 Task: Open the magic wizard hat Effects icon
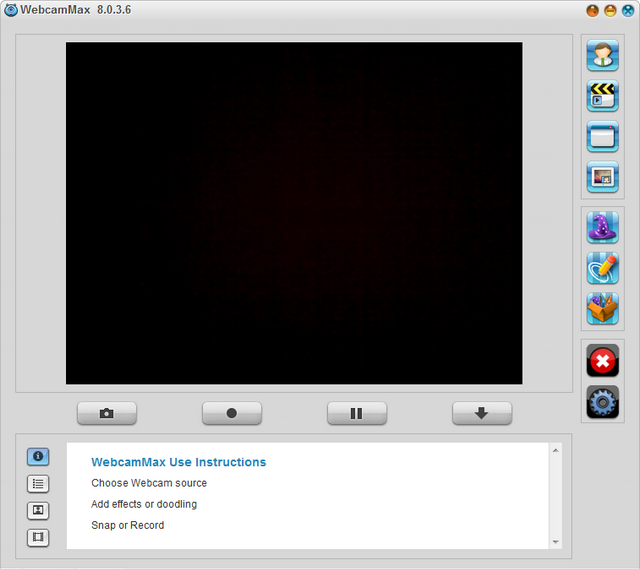[602, 227]
